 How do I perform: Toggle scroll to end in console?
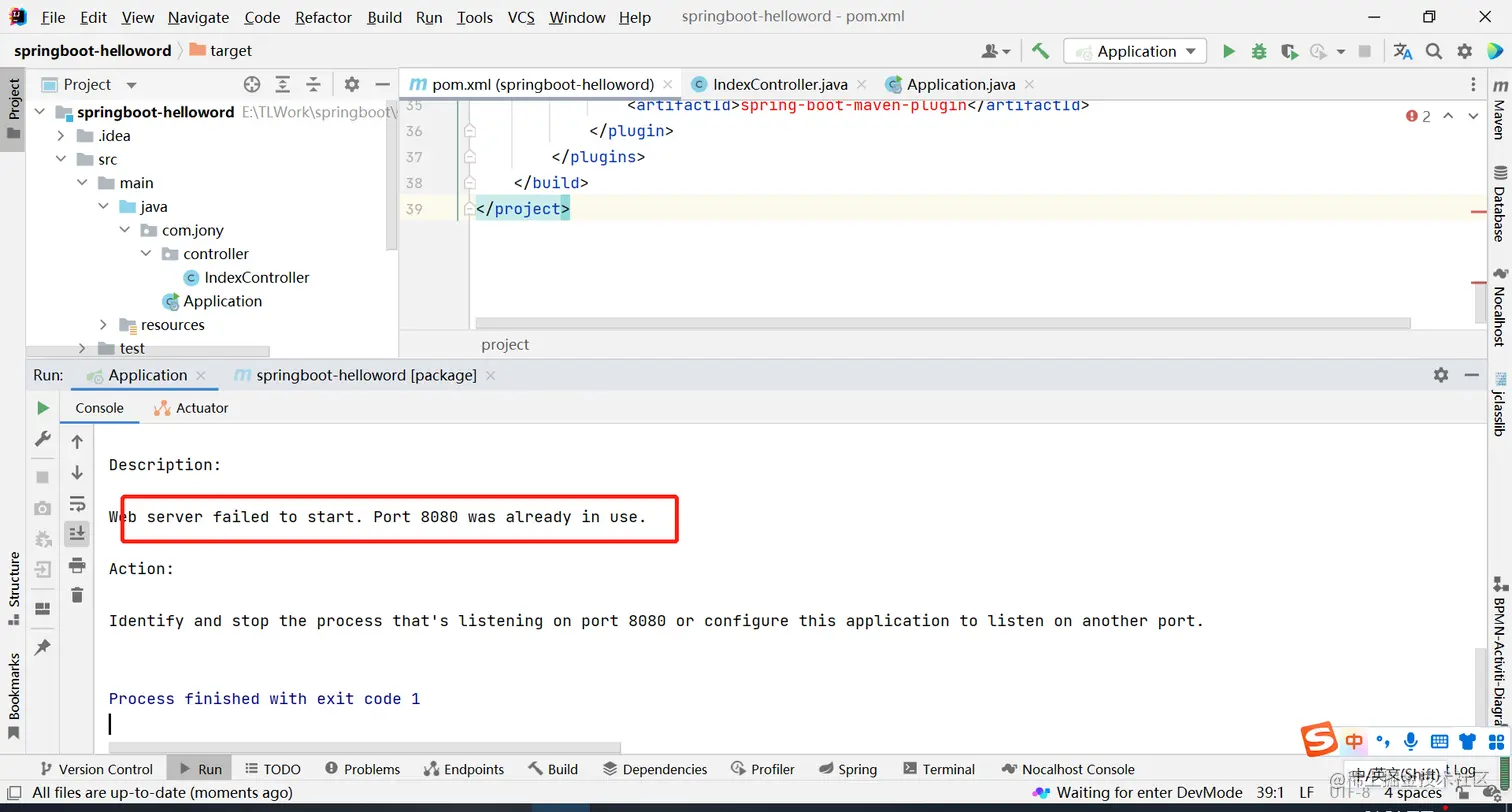coord(77,534)
